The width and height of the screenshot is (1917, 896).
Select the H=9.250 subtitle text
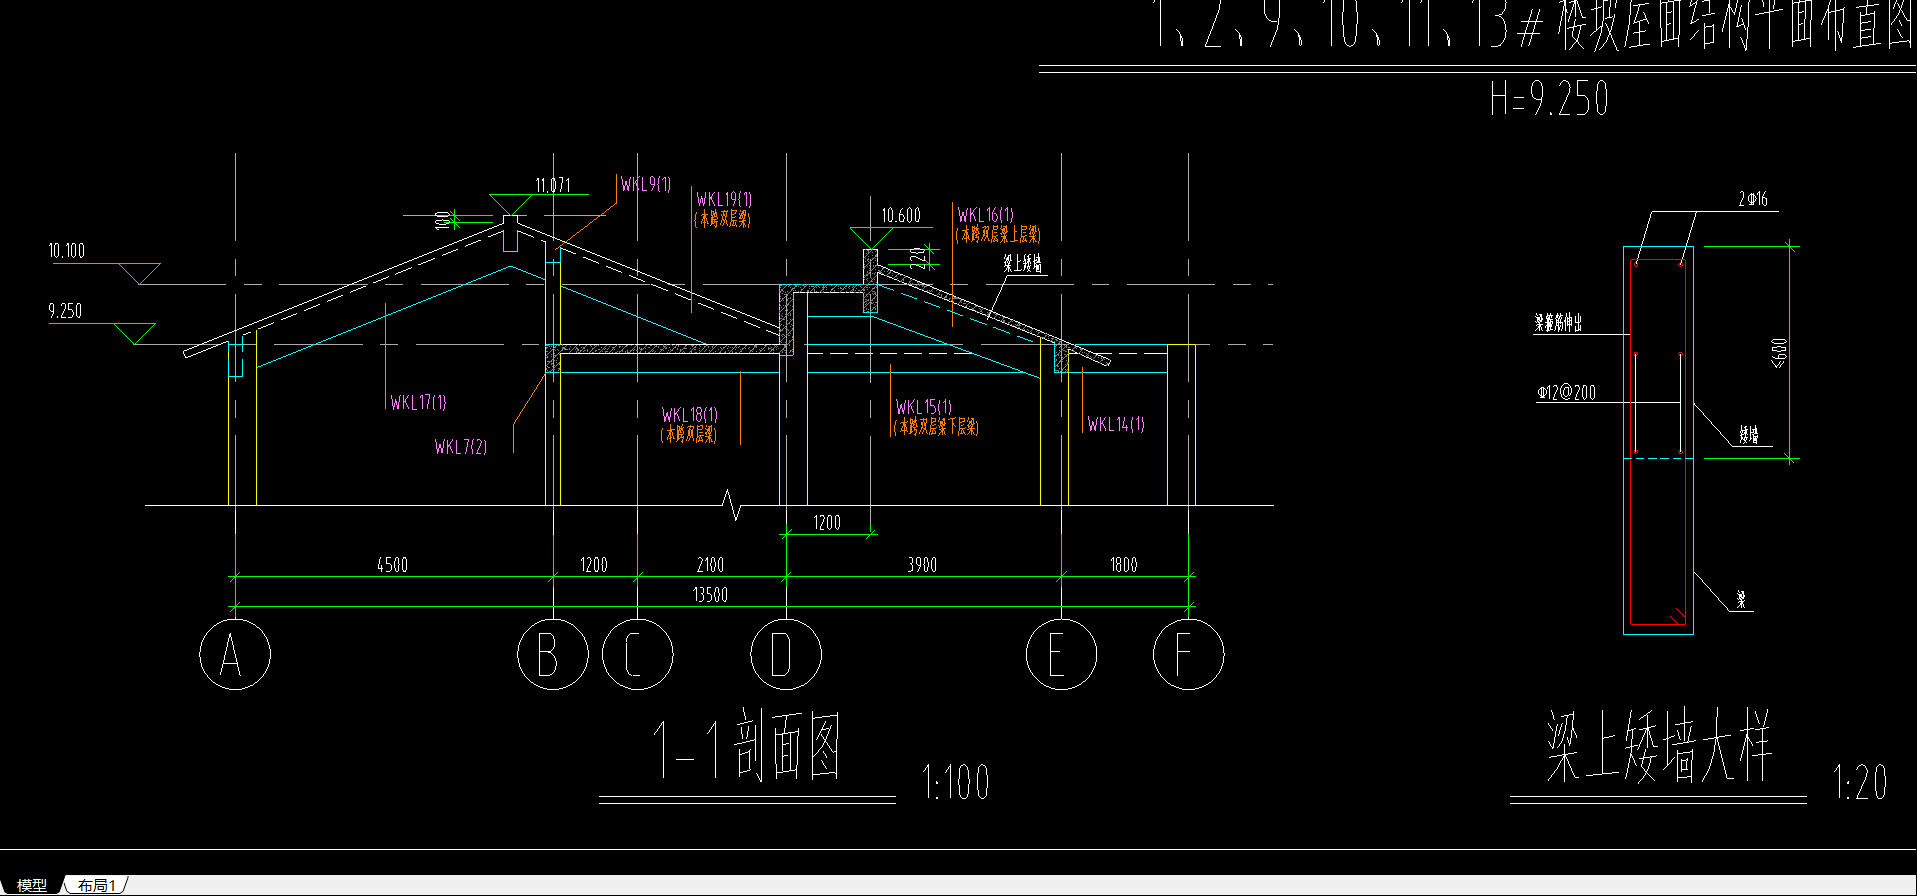(x=1549, y=99)
